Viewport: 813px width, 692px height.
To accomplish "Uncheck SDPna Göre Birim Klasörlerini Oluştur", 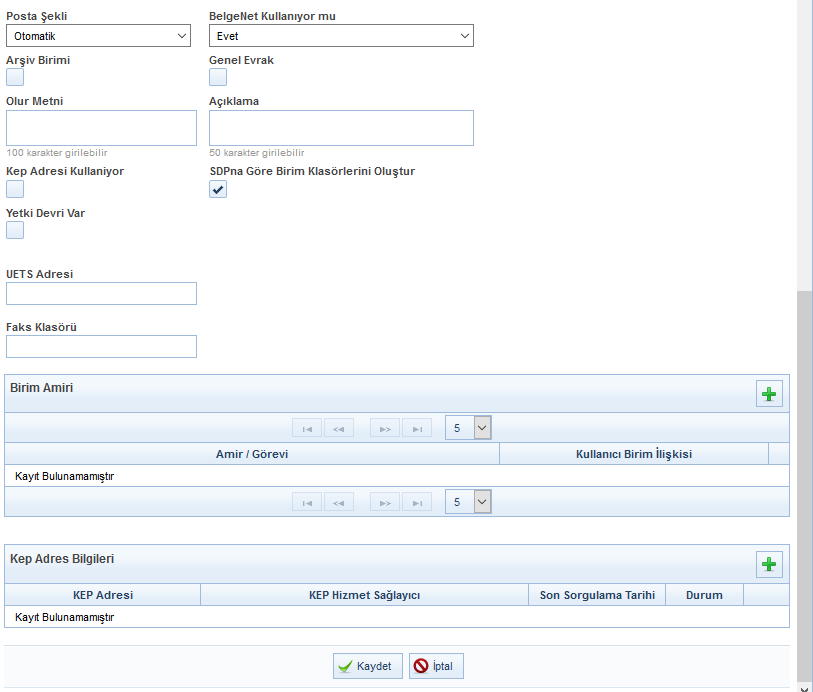I will coord(218,188).
